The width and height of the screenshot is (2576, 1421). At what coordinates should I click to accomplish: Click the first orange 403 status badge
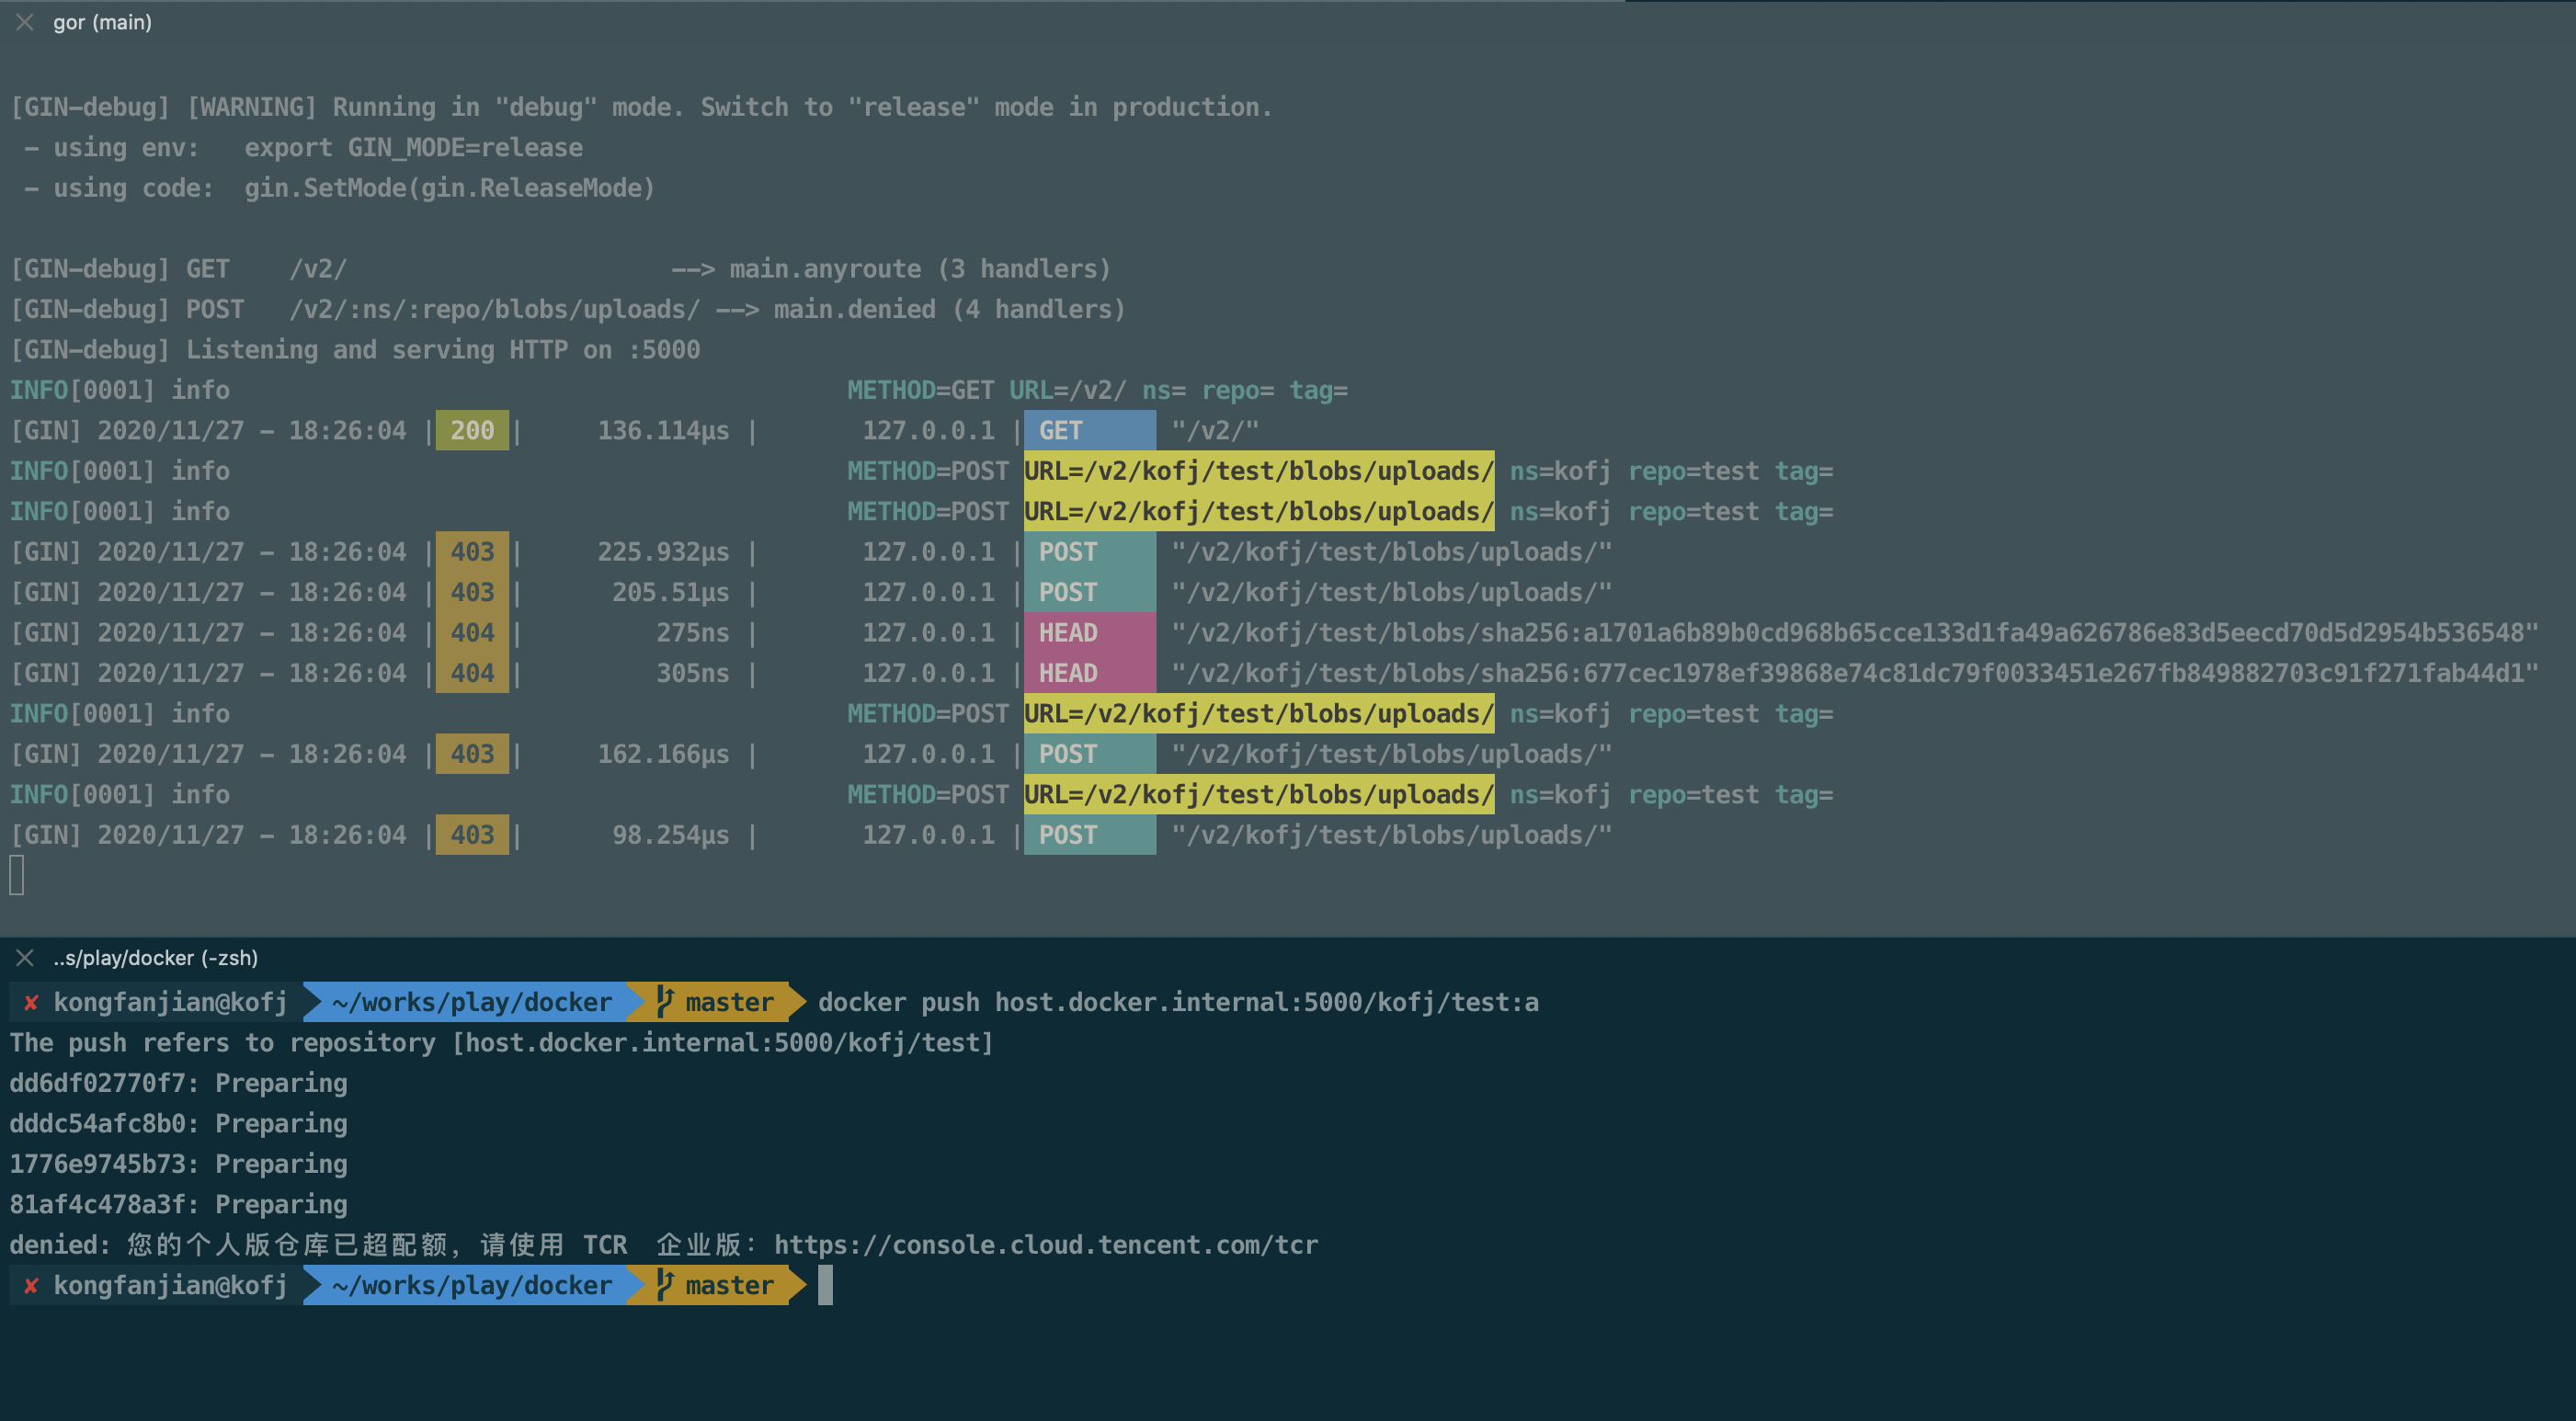[x=472, y=552]
